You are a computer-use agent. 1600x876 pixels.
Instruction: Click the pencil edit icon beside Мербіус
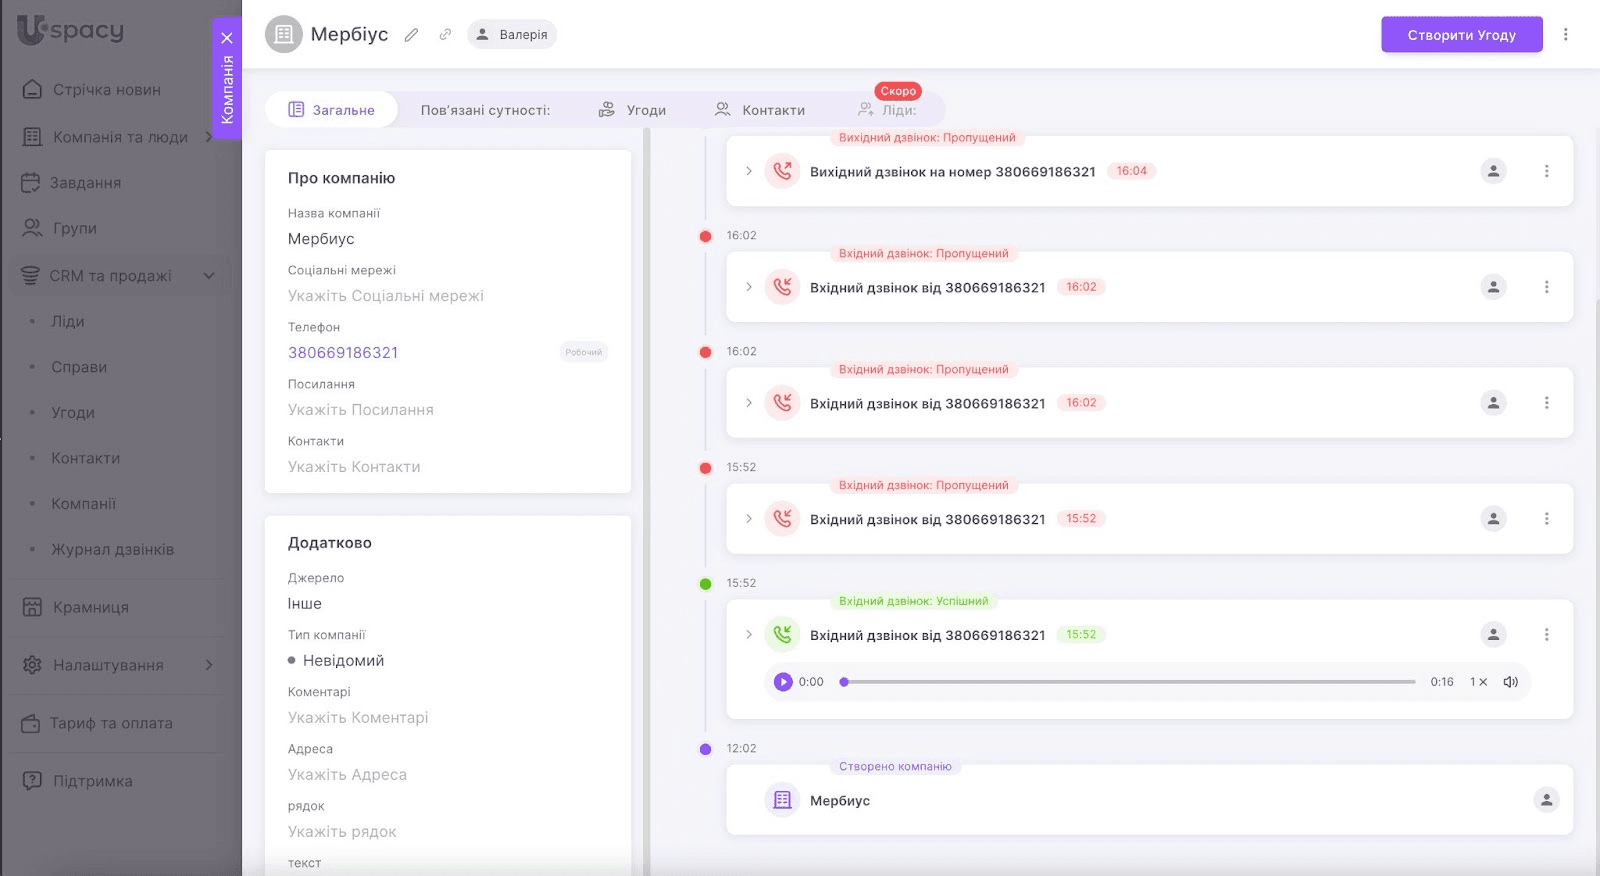[411, 35]
